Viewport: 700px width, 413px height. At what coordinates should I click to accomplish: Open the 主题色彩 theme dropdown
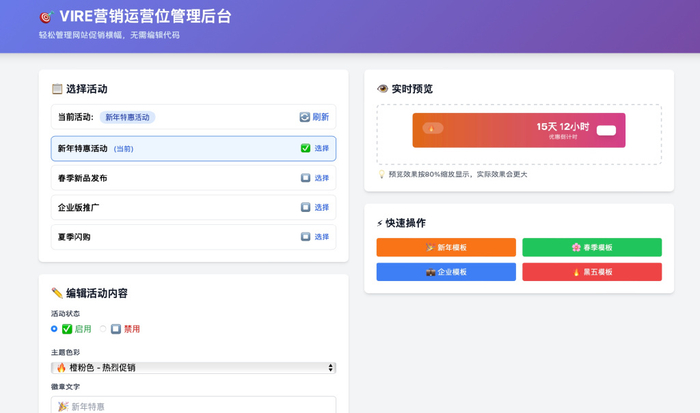(193, 368)
